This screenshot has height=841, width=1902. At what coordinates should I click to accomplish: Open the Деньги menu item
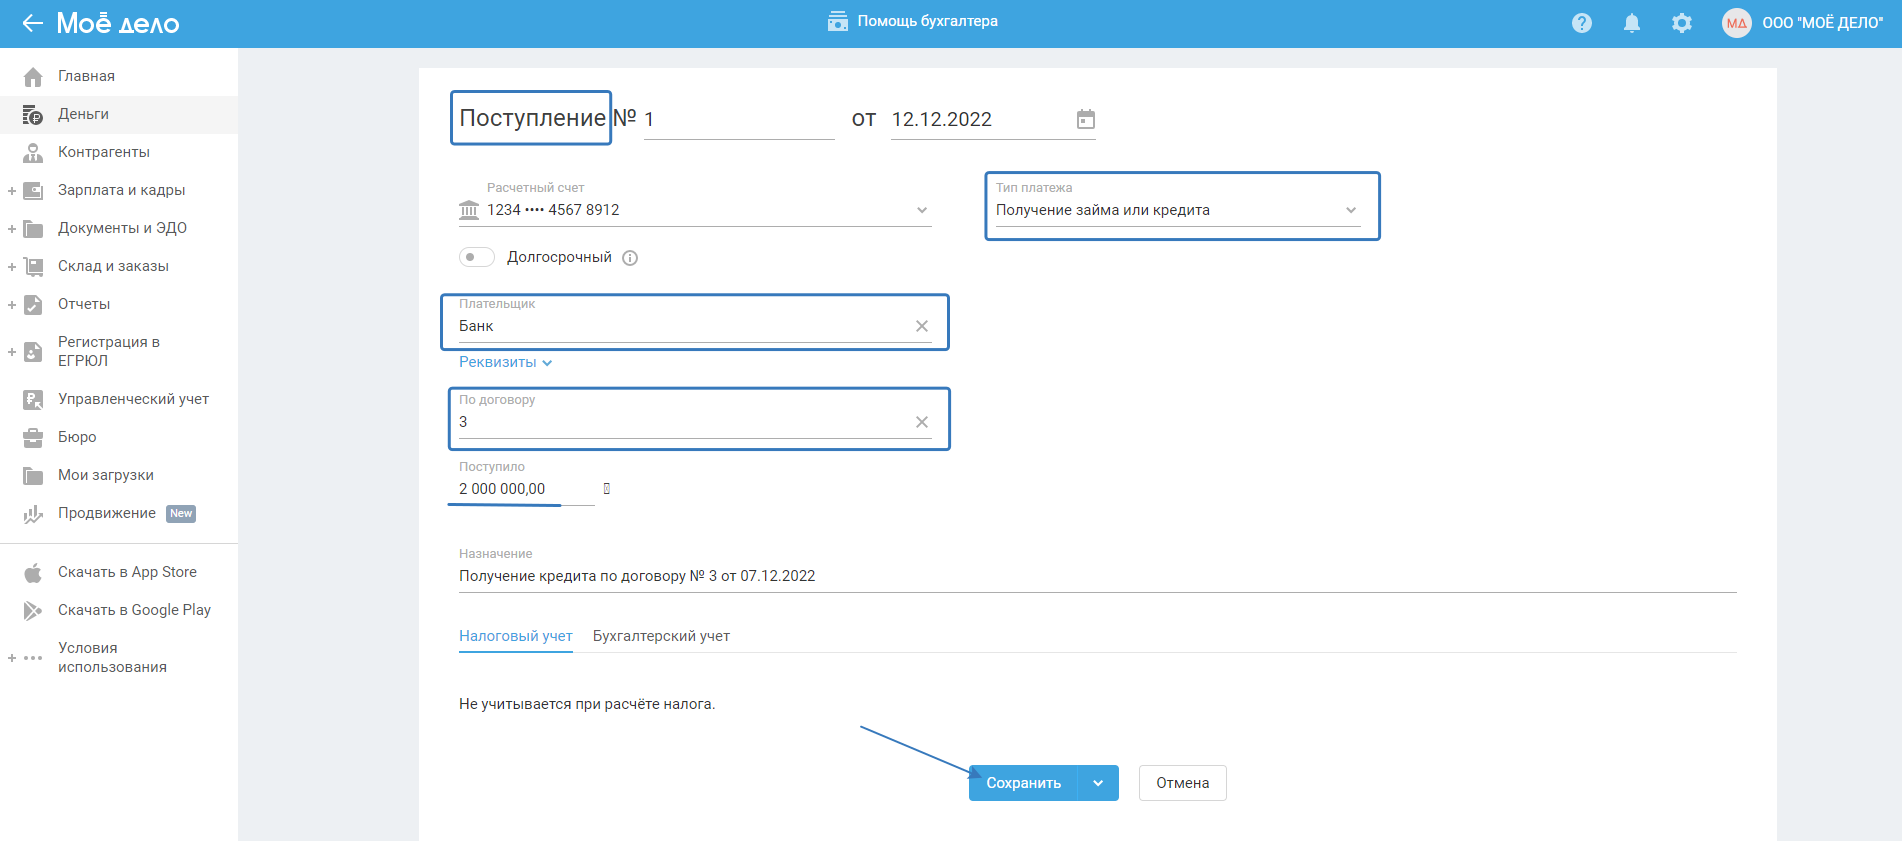click(119, 114)
